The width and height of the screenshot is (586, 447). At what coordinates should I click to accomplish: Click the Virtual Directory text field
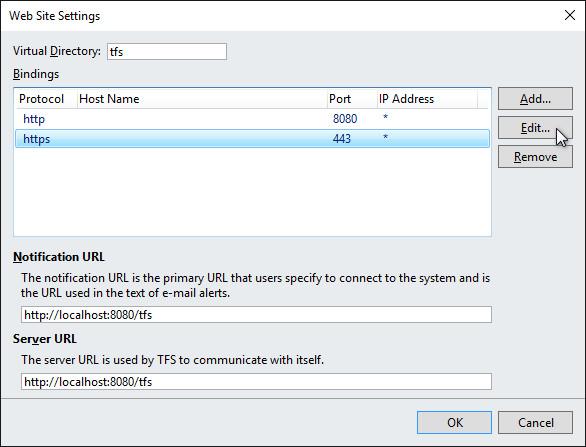click(167, 52)
